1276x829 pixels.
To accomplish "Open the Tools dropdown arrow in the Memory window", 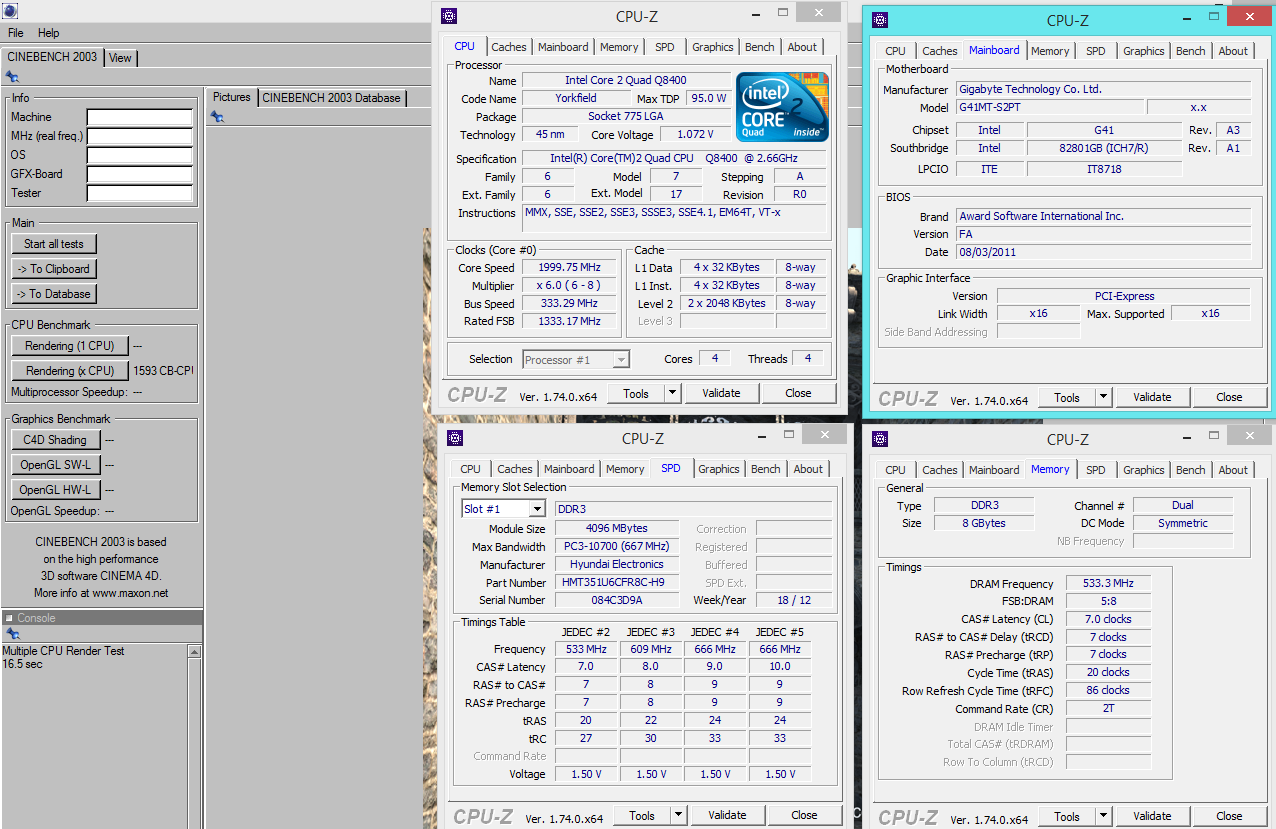I will [1103, 816].
